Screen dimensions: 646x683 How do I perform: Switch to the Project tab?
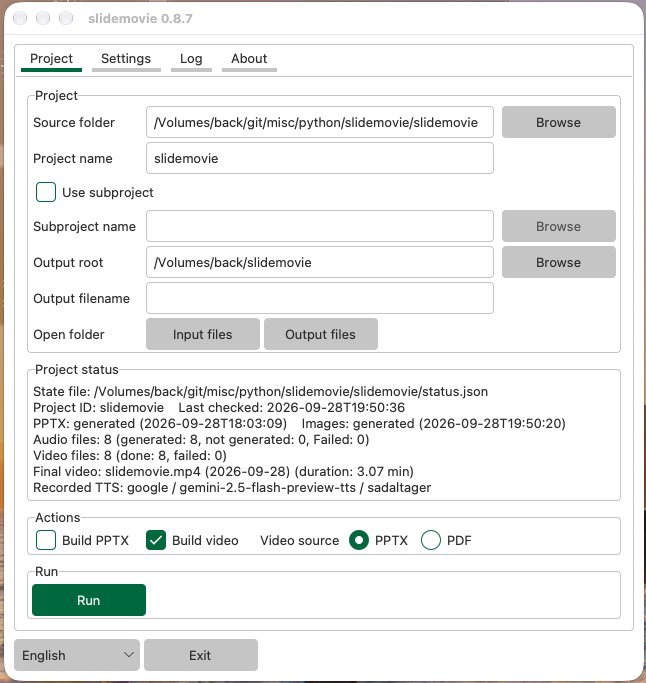coord(51,59)
